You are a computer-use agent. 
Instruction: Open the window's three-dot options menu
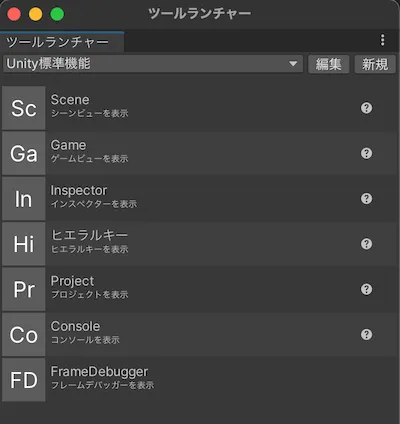coord(383,40)
